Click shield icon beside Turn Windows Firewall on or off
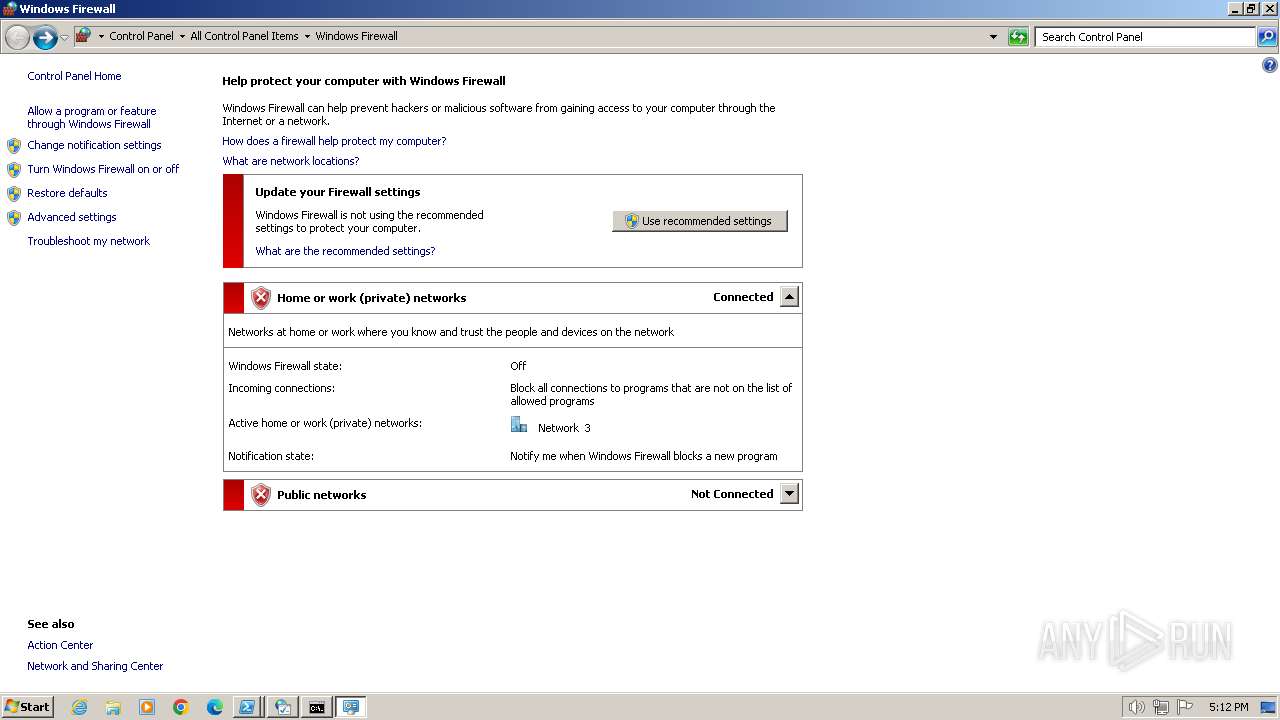The image size is (1280, 720). tap(14, 170)
